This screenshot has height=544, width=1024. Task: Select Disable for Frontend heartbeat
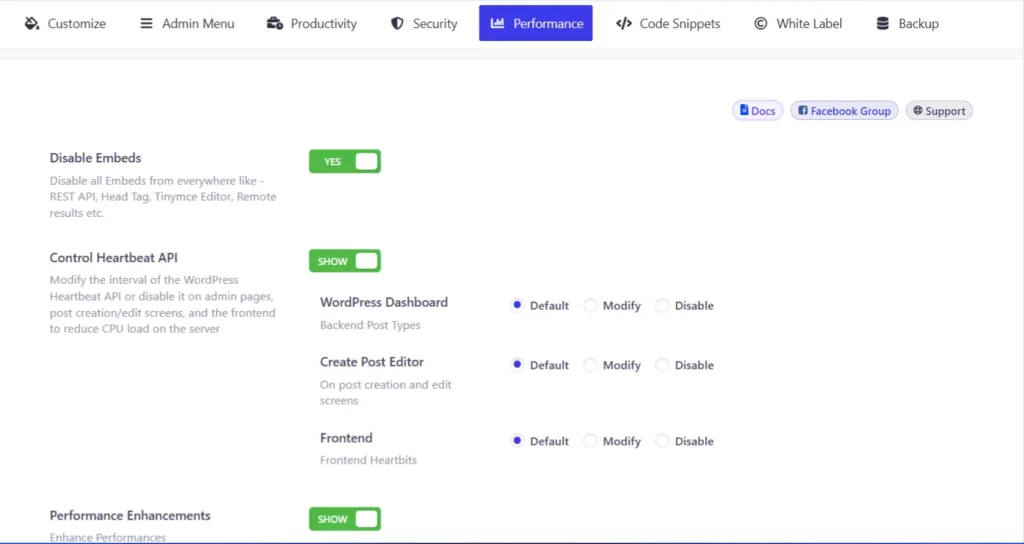pyautogui.click(x=662, y=441)
